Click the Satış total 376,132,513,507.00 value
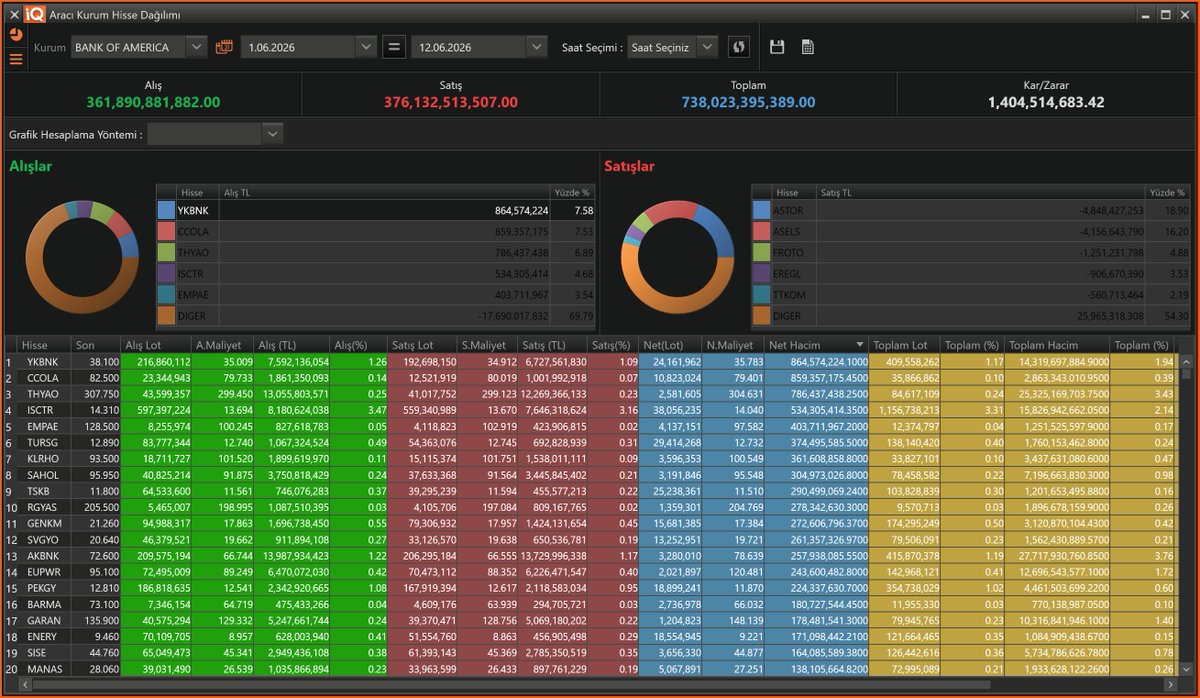The image size is (1200, 698). point(451,102)
